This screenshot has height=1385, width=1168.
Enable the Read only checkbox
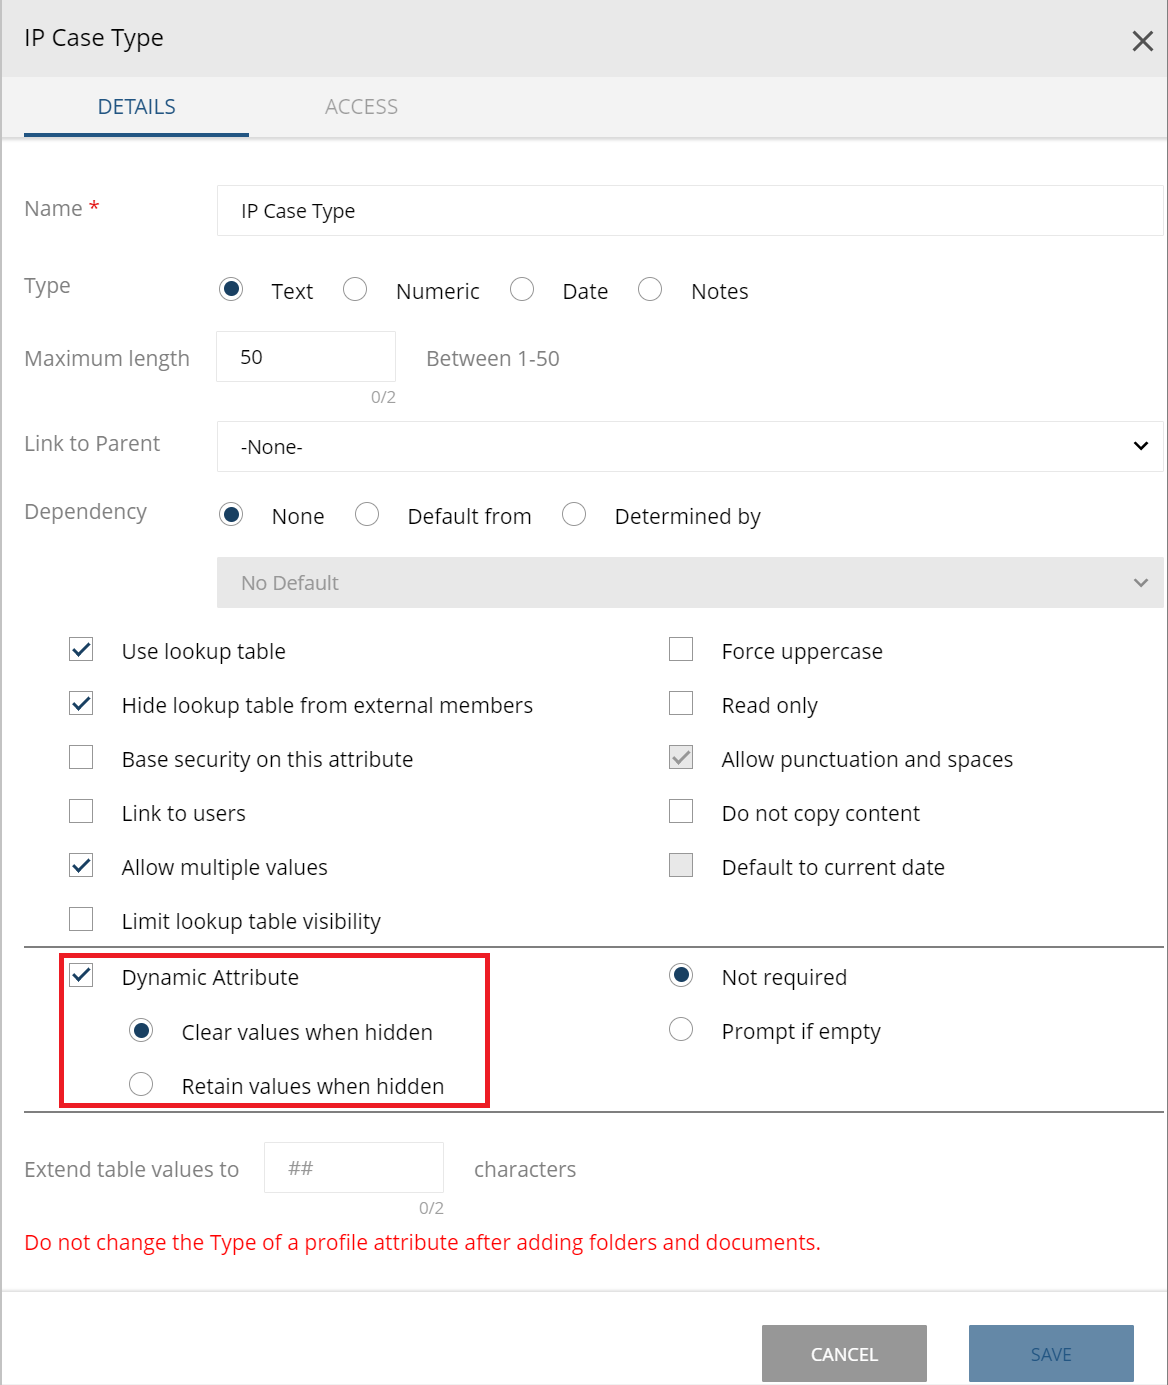(681, 703)
